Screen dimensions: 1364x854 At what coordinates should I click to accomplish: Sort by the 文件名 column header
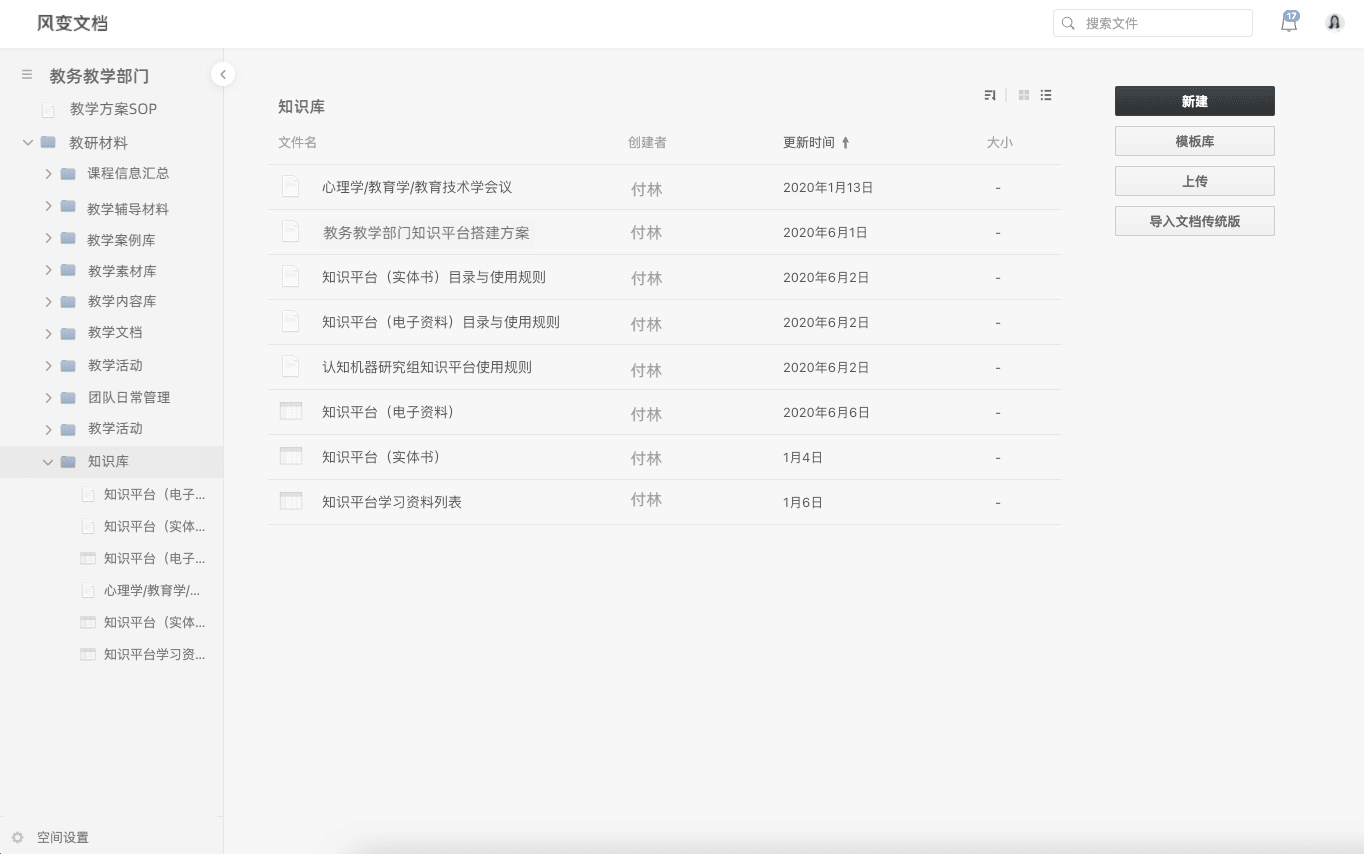[x=297, y=143]
